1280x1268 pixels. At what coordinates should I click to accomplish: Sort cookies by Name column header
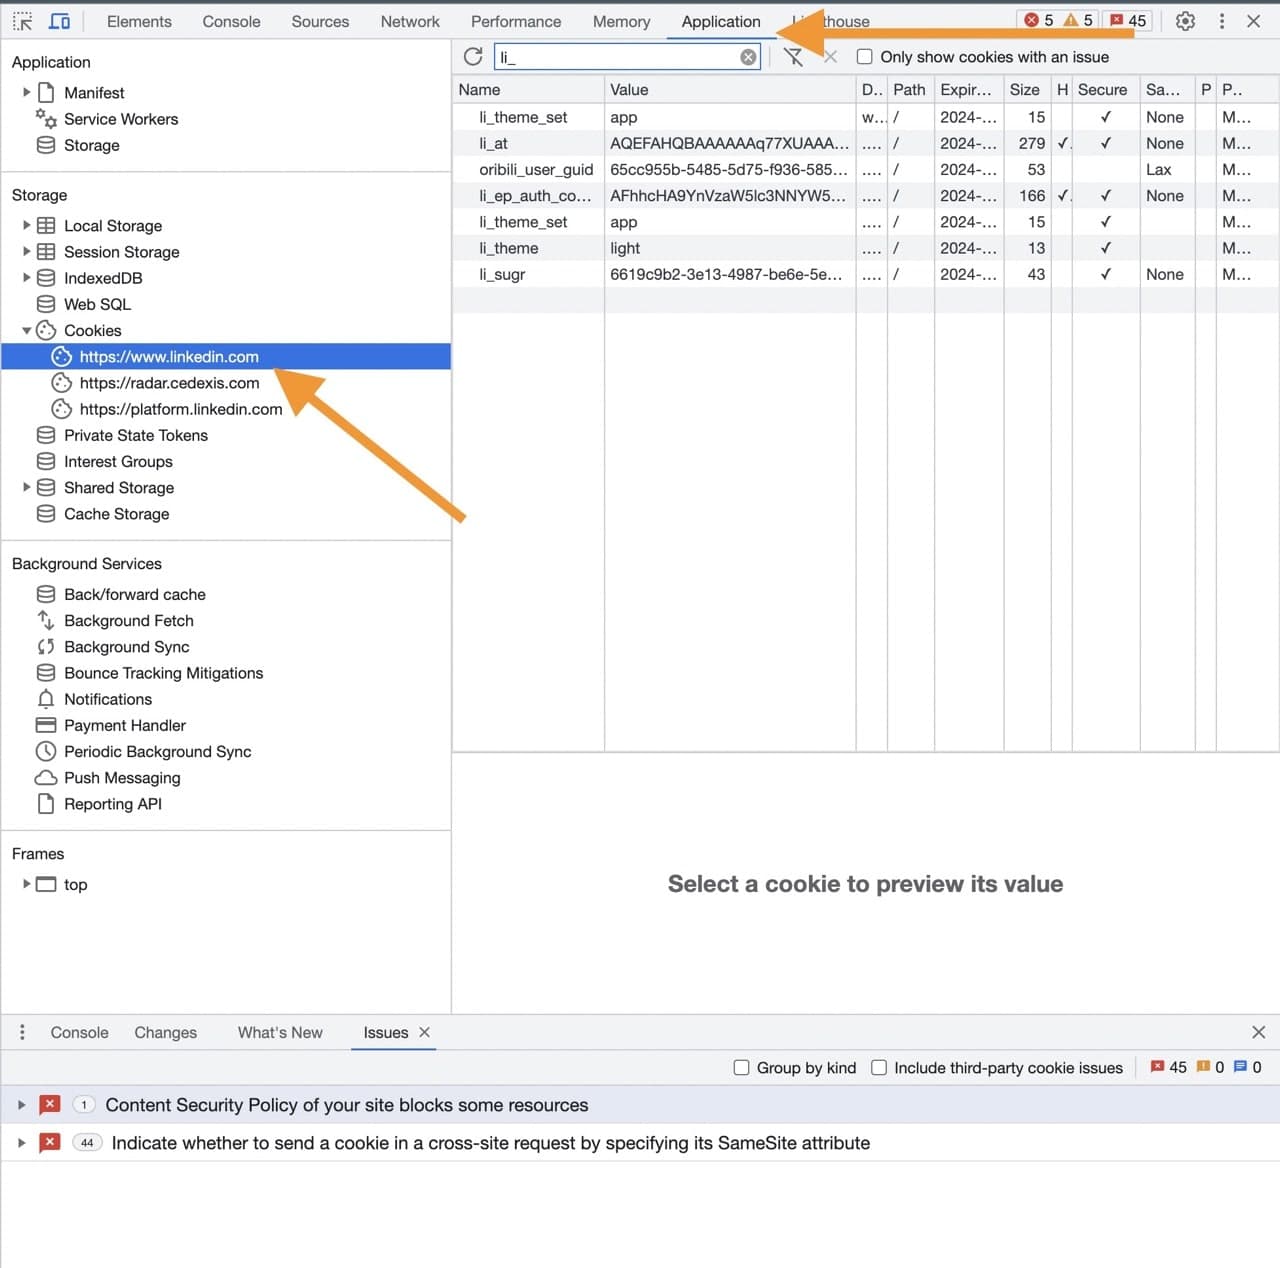528,89
